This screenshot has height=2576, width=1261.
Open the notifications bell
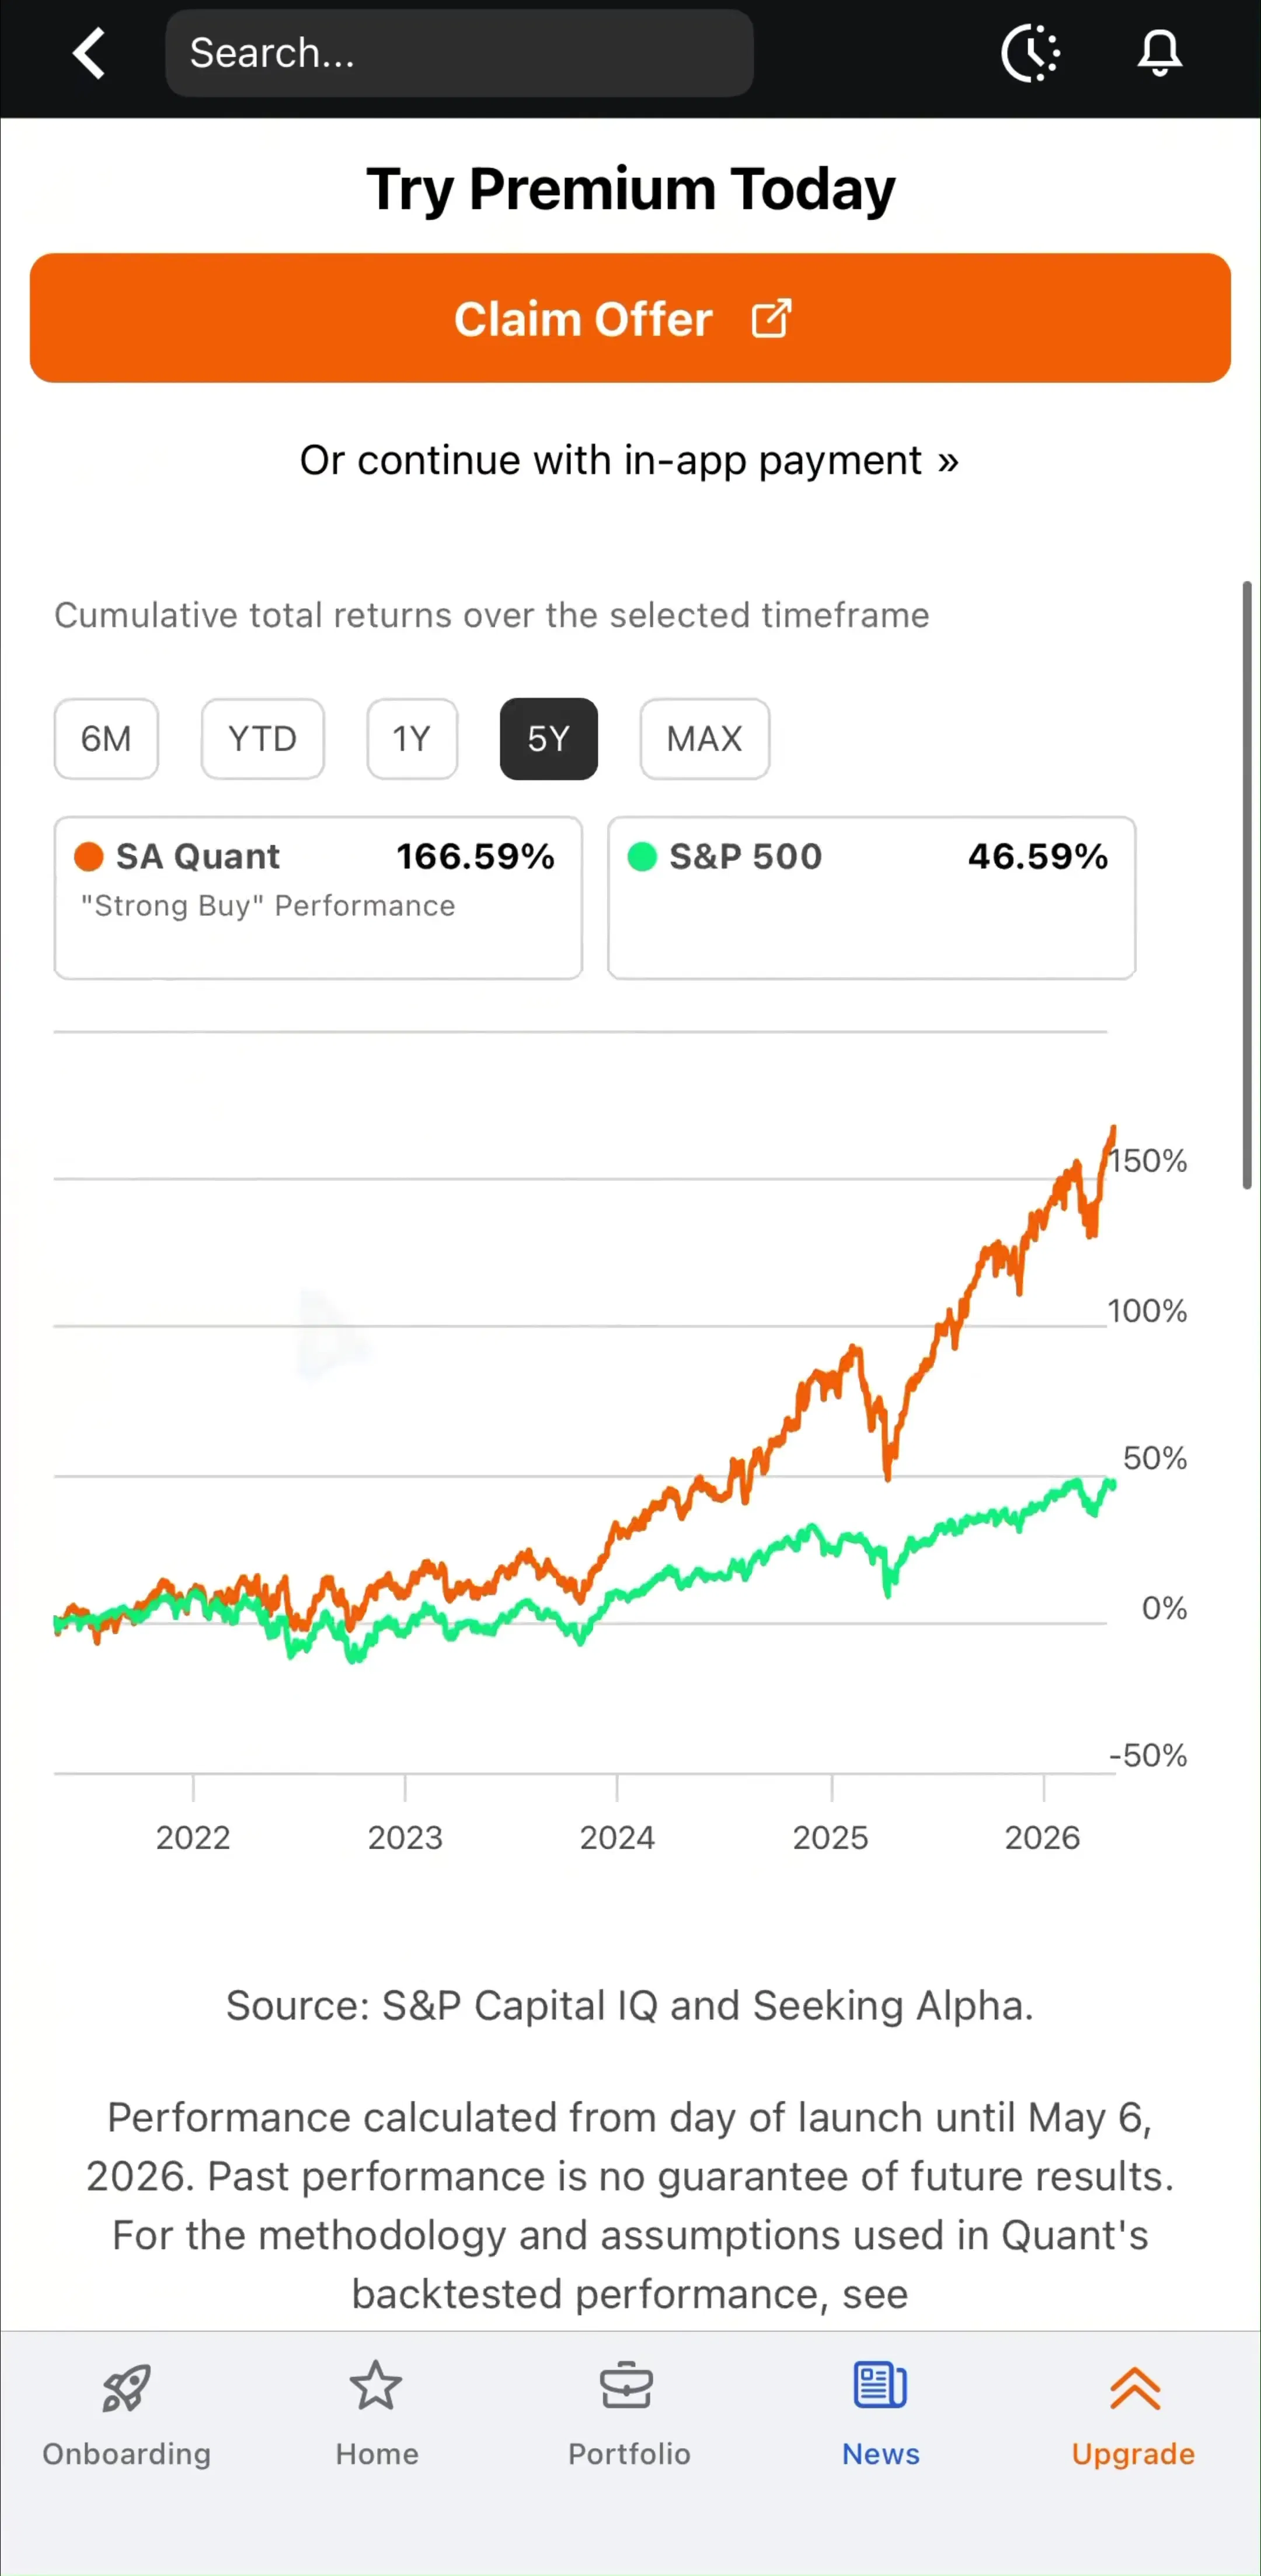tap(1160, 53)
